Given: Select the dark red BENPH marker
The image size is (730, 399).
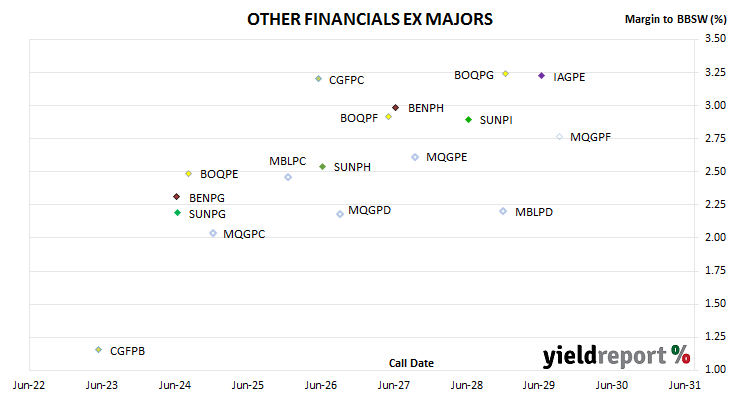Looking at the screenshot, I should click(396, 108).
